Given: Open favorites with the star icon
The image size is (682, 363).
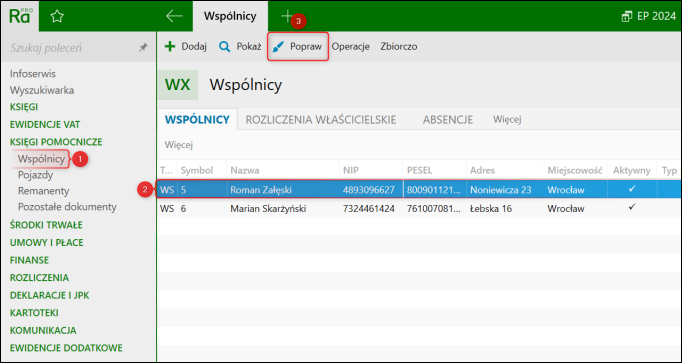Looking at the screenshot, I should pos(57,17).
